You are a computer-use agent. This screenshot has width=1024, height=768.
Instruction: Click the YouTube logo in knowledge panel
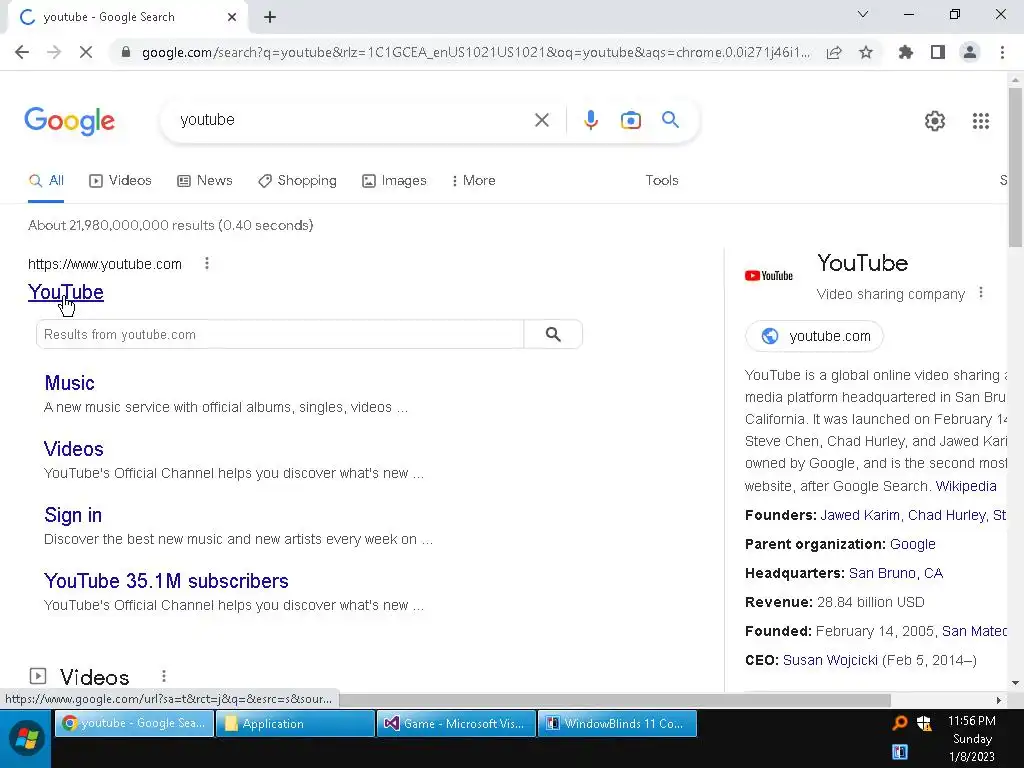(x=769, y=276)
